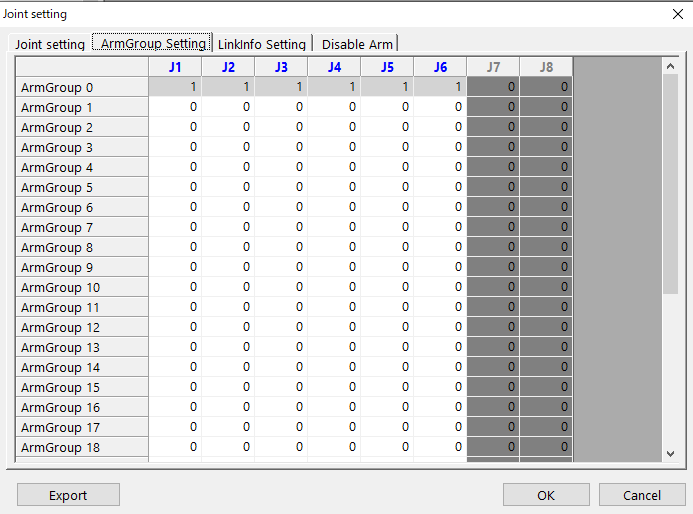Open the LinkInfo Setting tab
Screen dimensions: 693x514
pyautogui.click(x=261, y=44)
